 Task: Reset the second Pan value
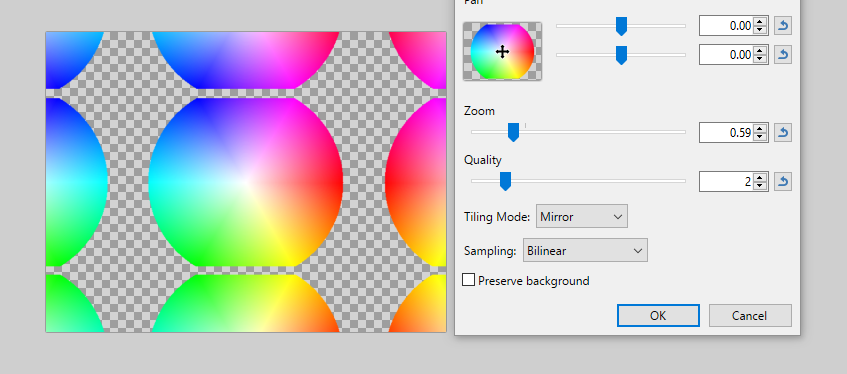click(783, 55)
